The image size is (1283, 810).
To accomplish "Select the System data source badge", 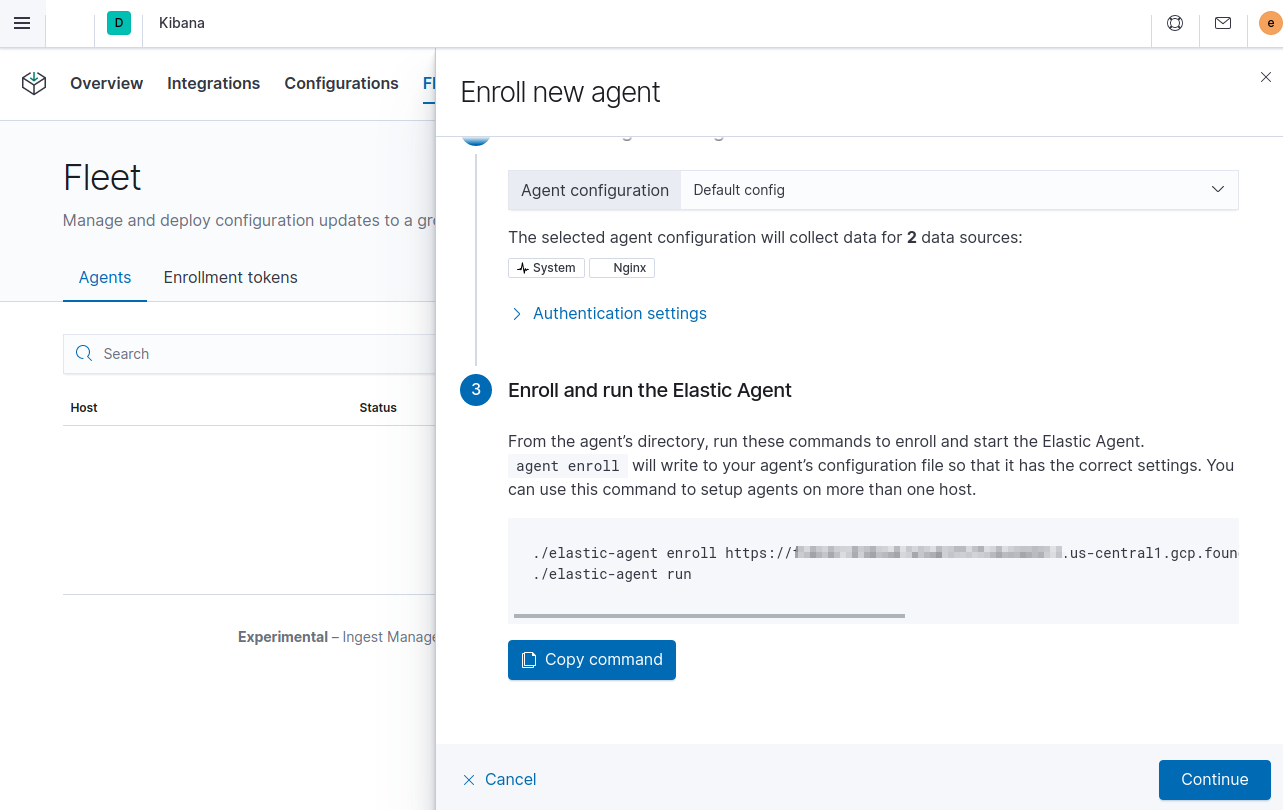I will 546,267.
